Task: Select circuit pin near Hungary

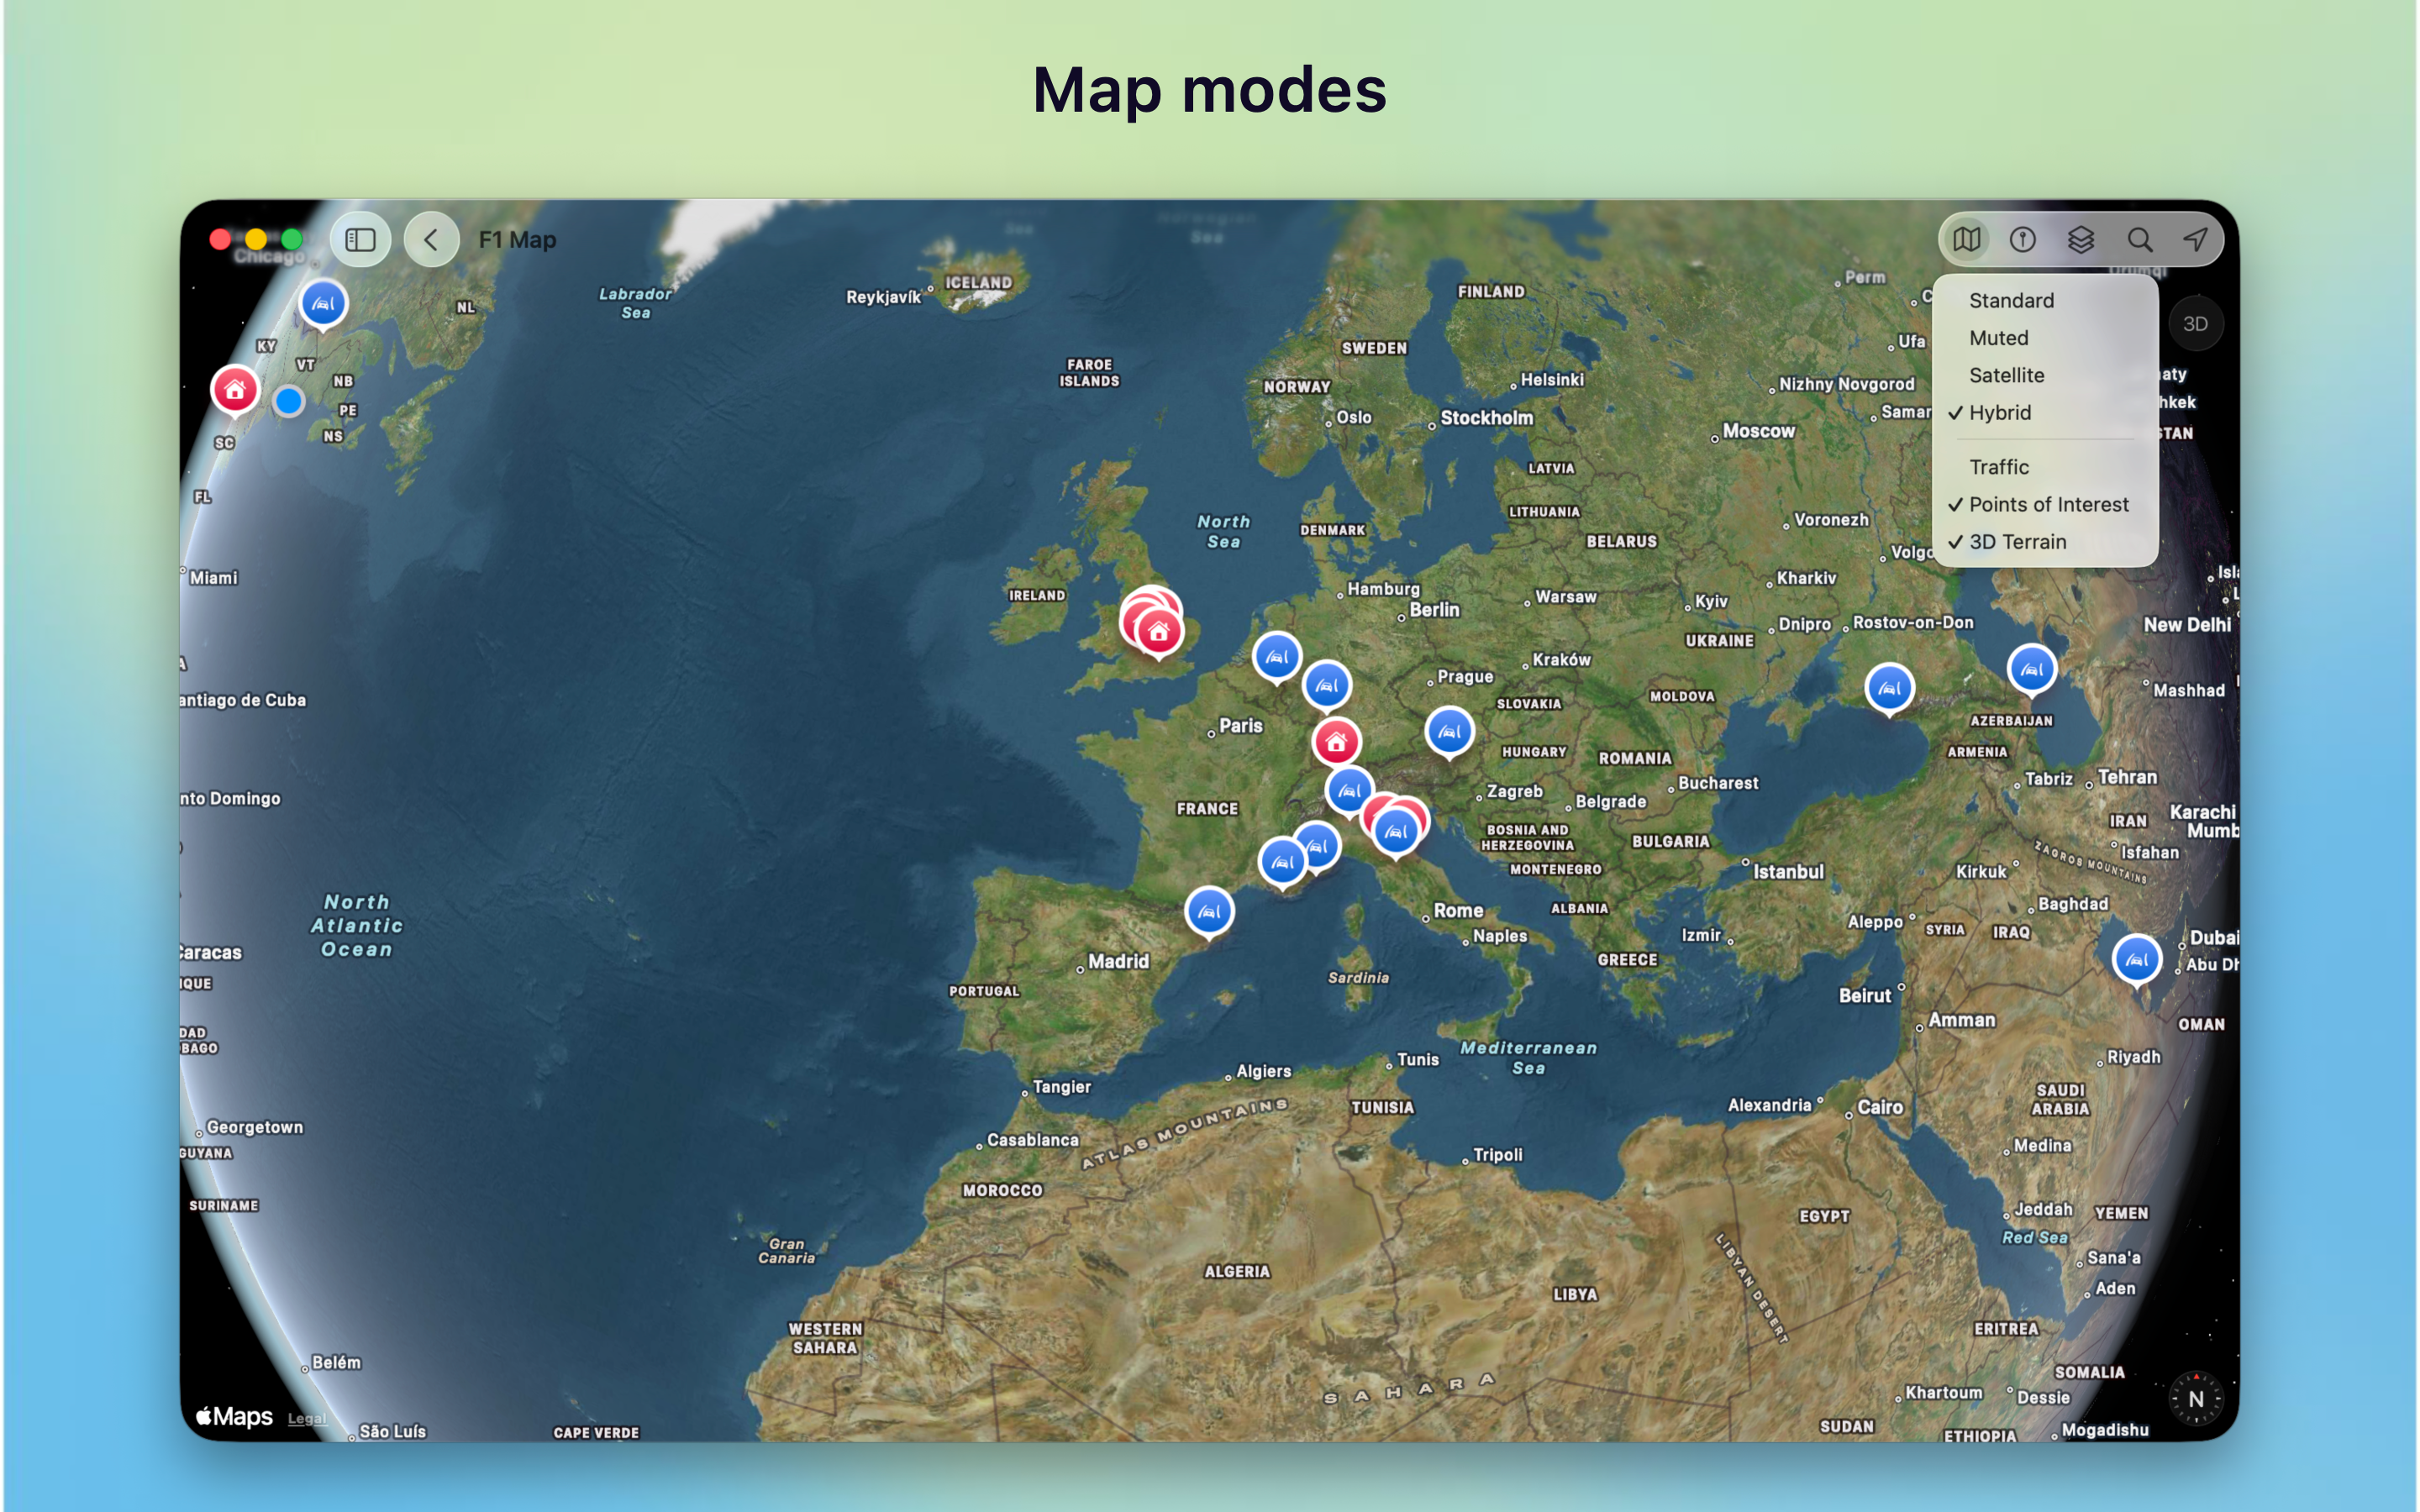Action: (1449, 732)
